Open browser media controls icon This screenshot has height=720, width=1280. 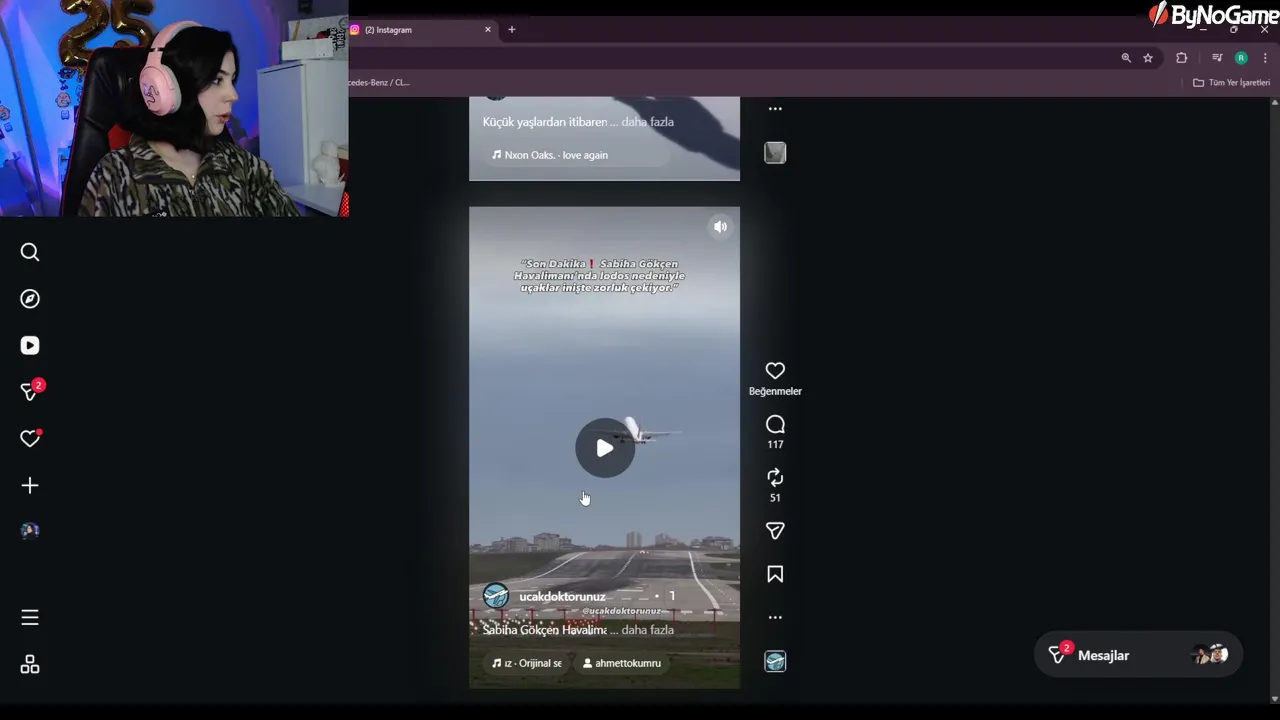tap(1217, 58)
